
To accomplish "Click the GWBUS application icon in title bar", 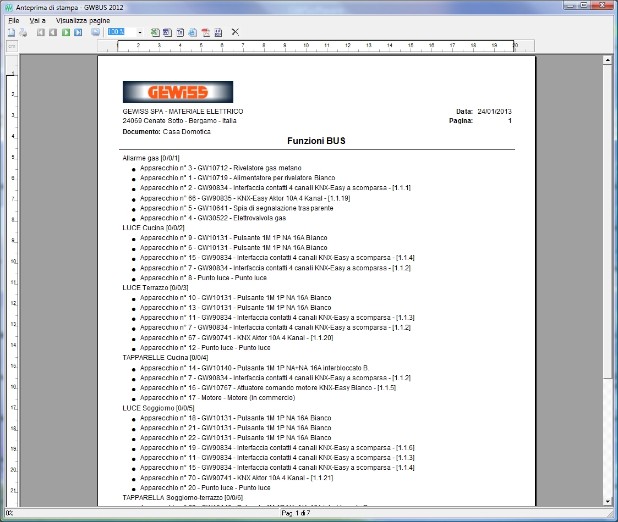I will [9, 7].
